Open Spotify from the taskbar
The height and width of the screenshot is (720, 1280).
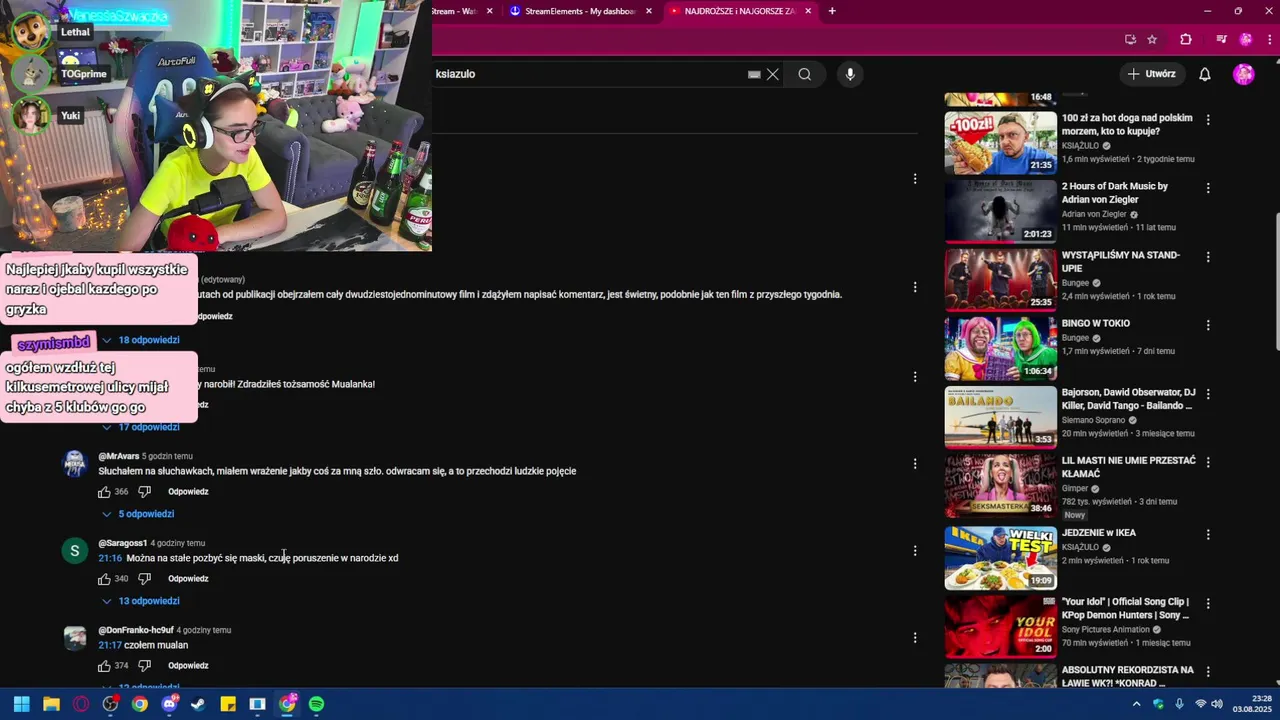[316, 704]
